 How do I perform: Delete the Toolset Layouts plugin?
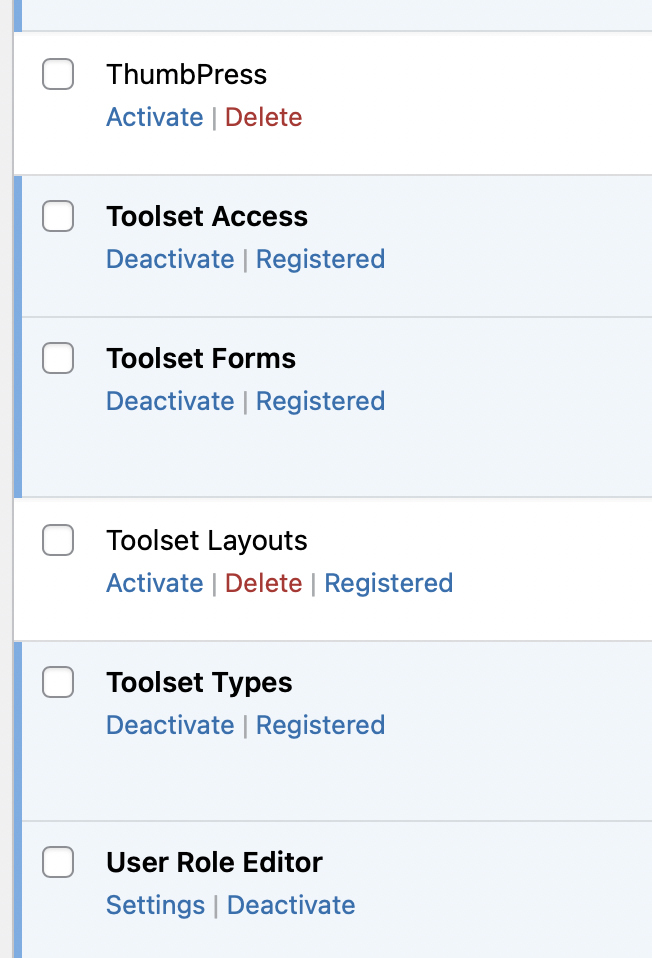[x=263, y=583]
